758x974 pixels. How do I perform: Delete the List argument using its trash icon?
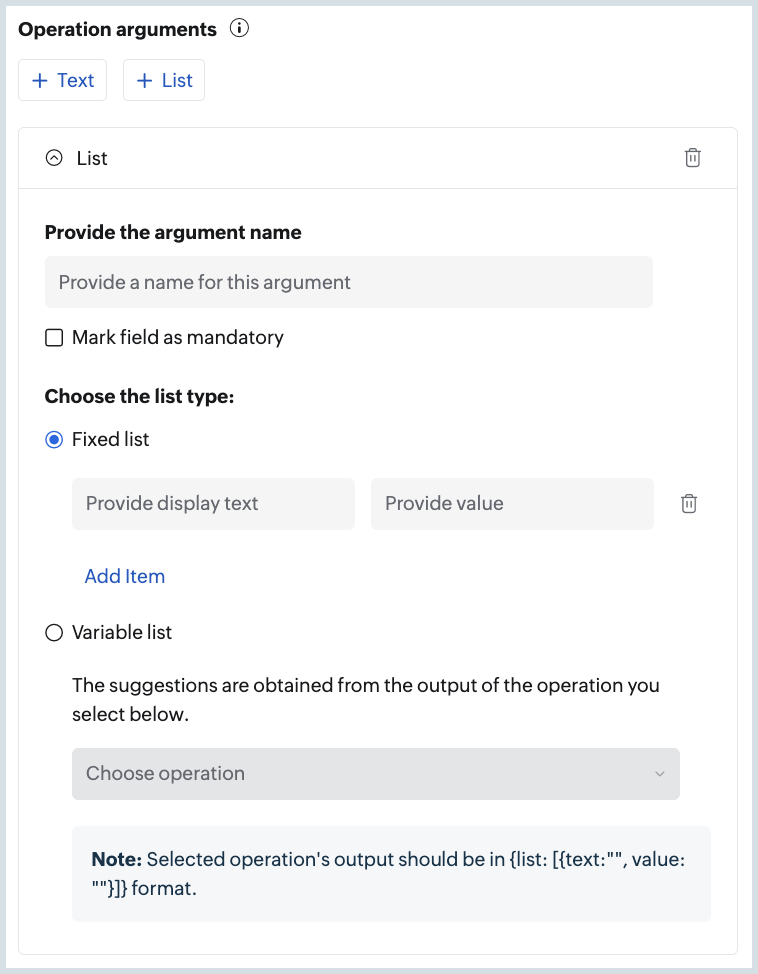[692, 157]
